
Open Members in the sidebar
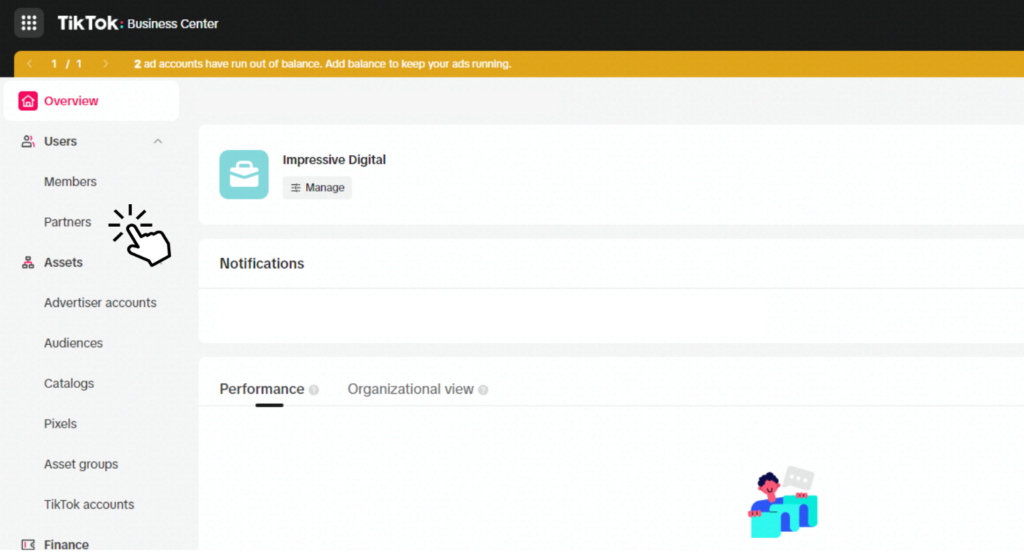tap(70, 182)
